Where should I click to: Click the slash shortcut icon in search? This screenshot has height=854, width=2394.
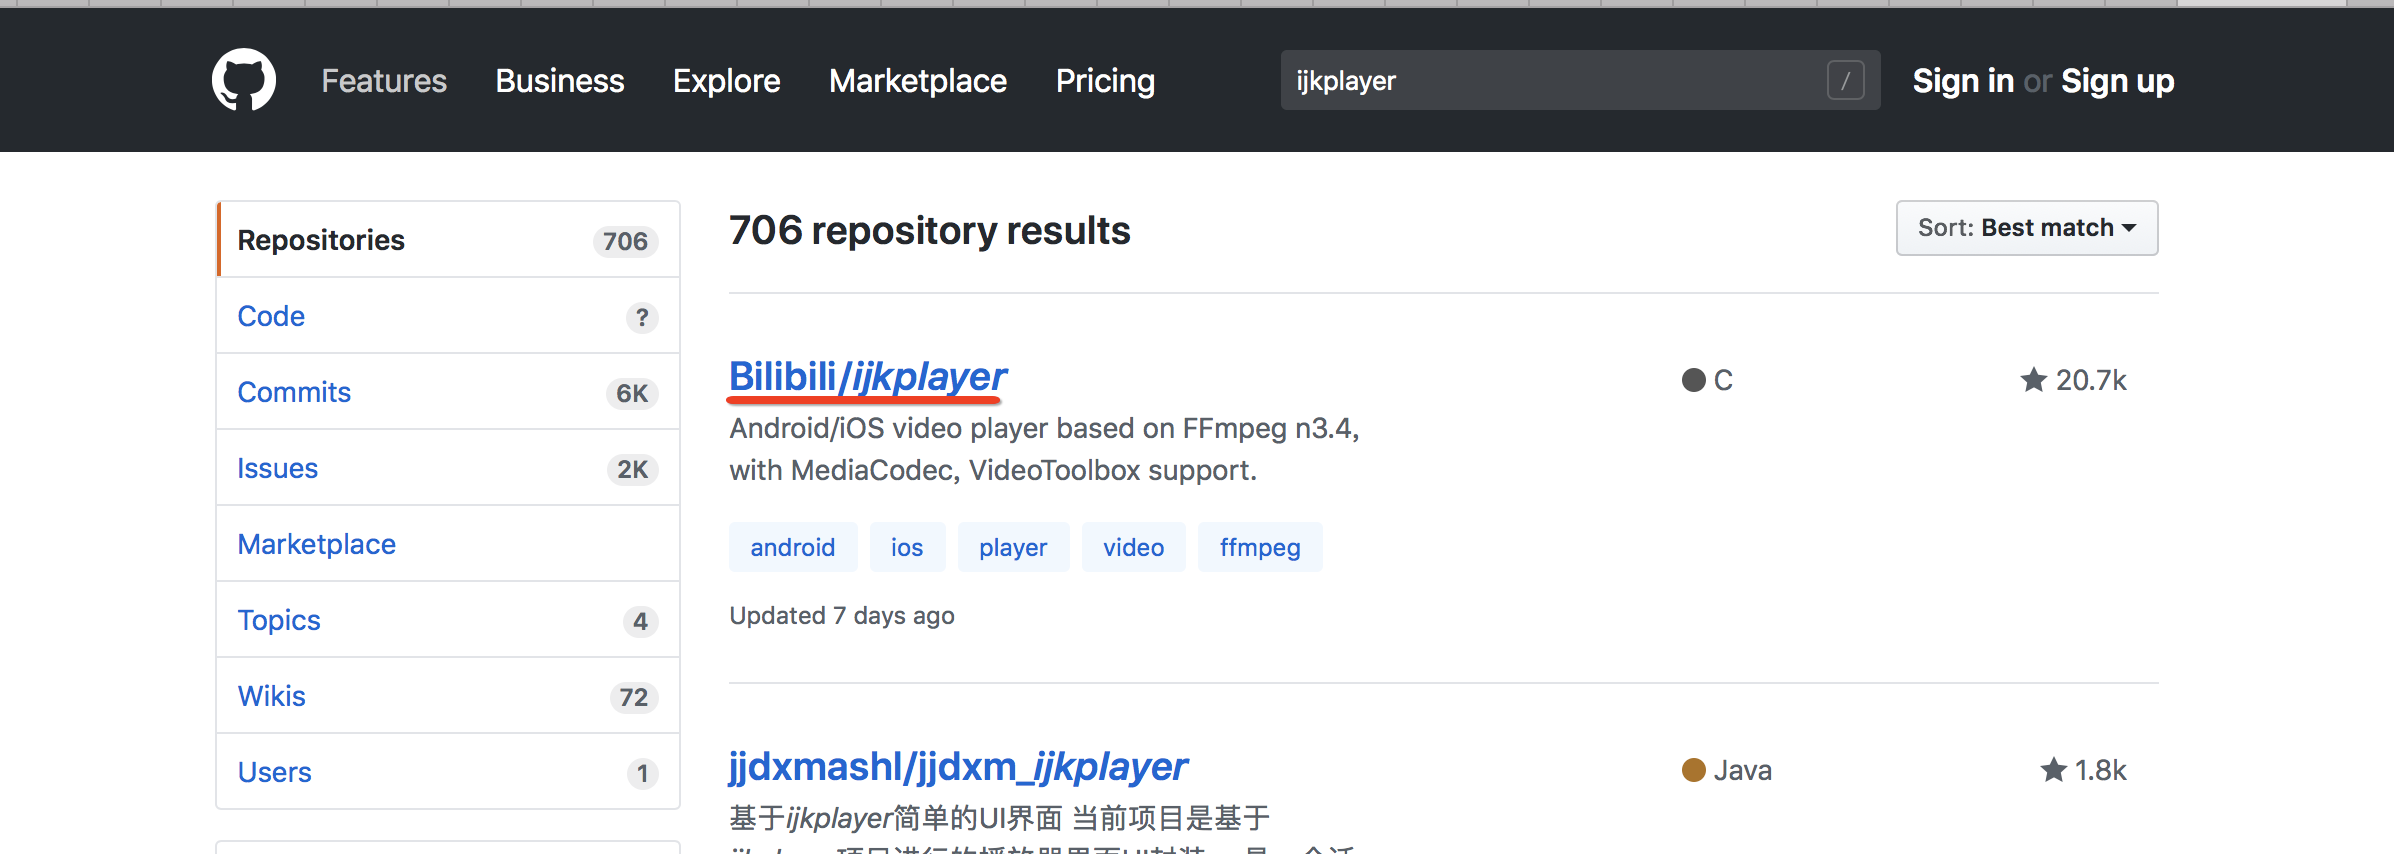pyautogui.click(x=1845, y=80)
